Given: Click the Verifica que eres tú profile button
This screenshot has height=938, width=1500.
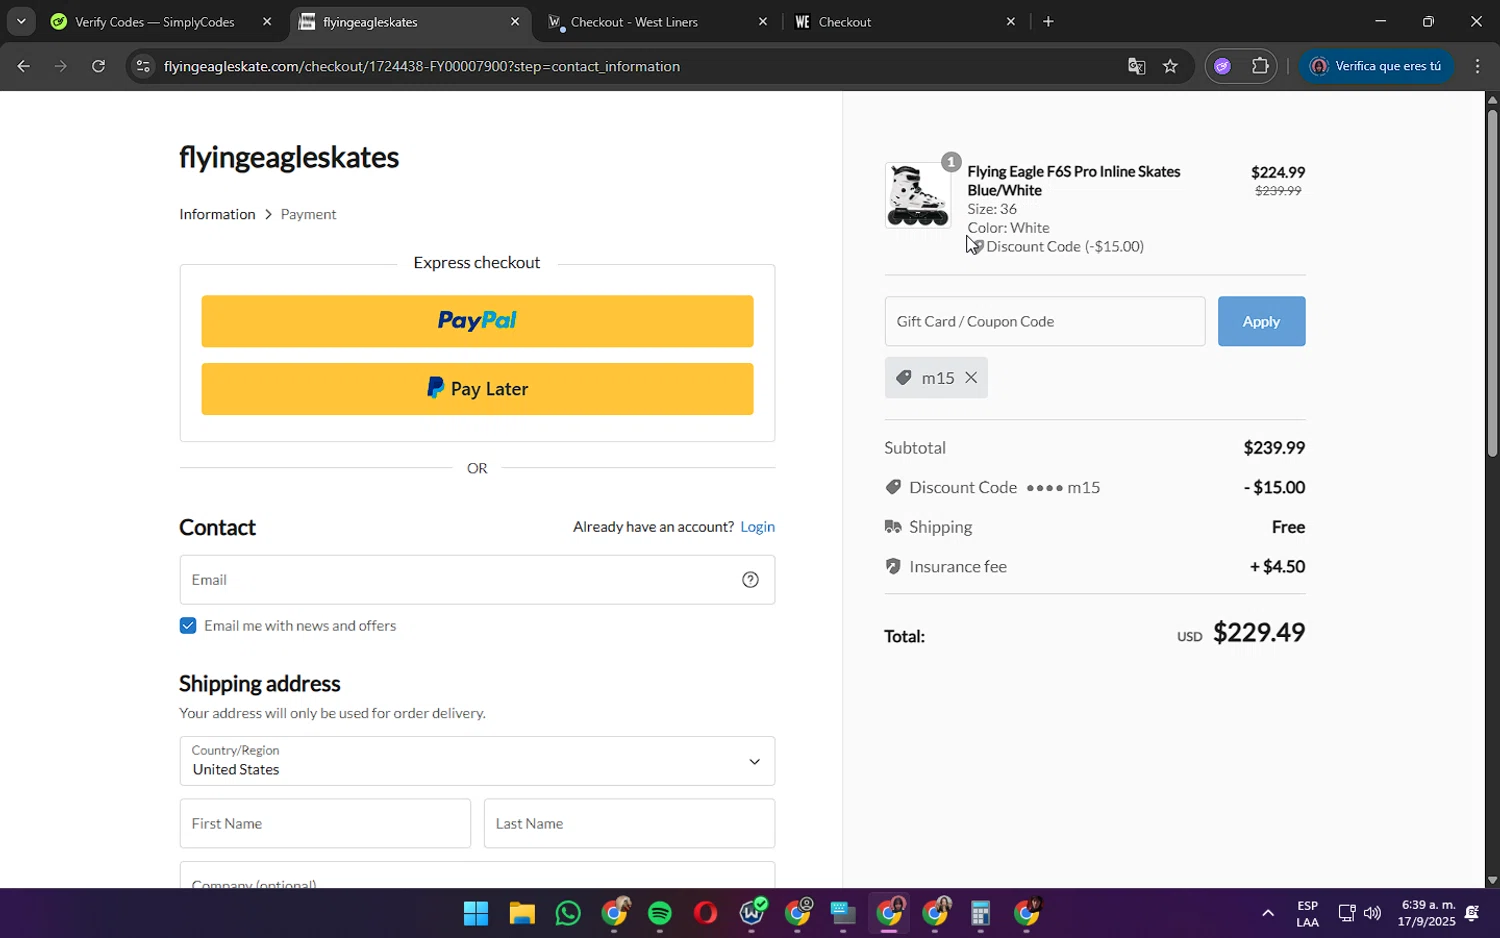Looking at the screenshot, I should click(1377, 67).
